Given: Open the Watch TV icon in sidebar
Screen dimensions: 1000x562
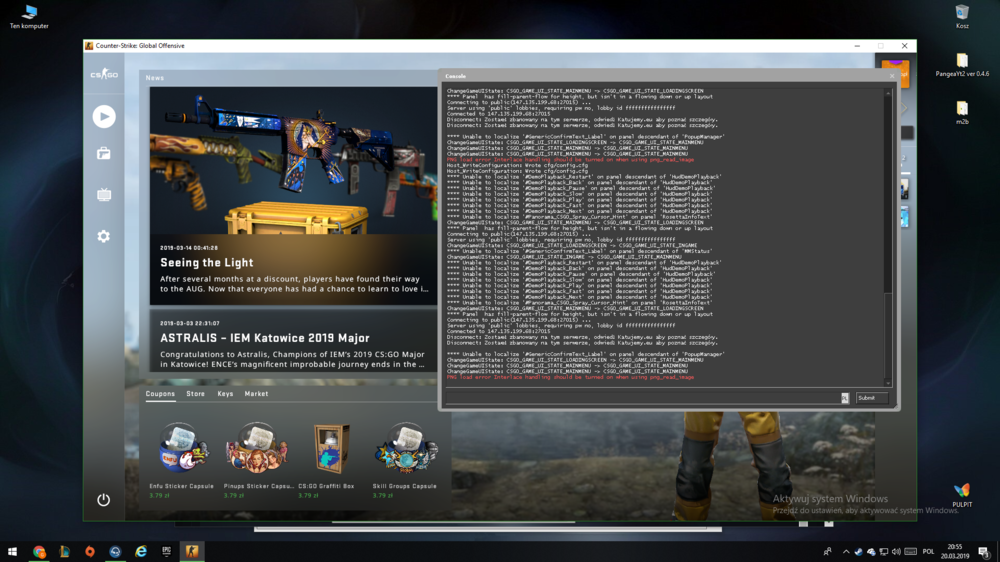Looking at the screenshot, I should [x=104, y=195].
